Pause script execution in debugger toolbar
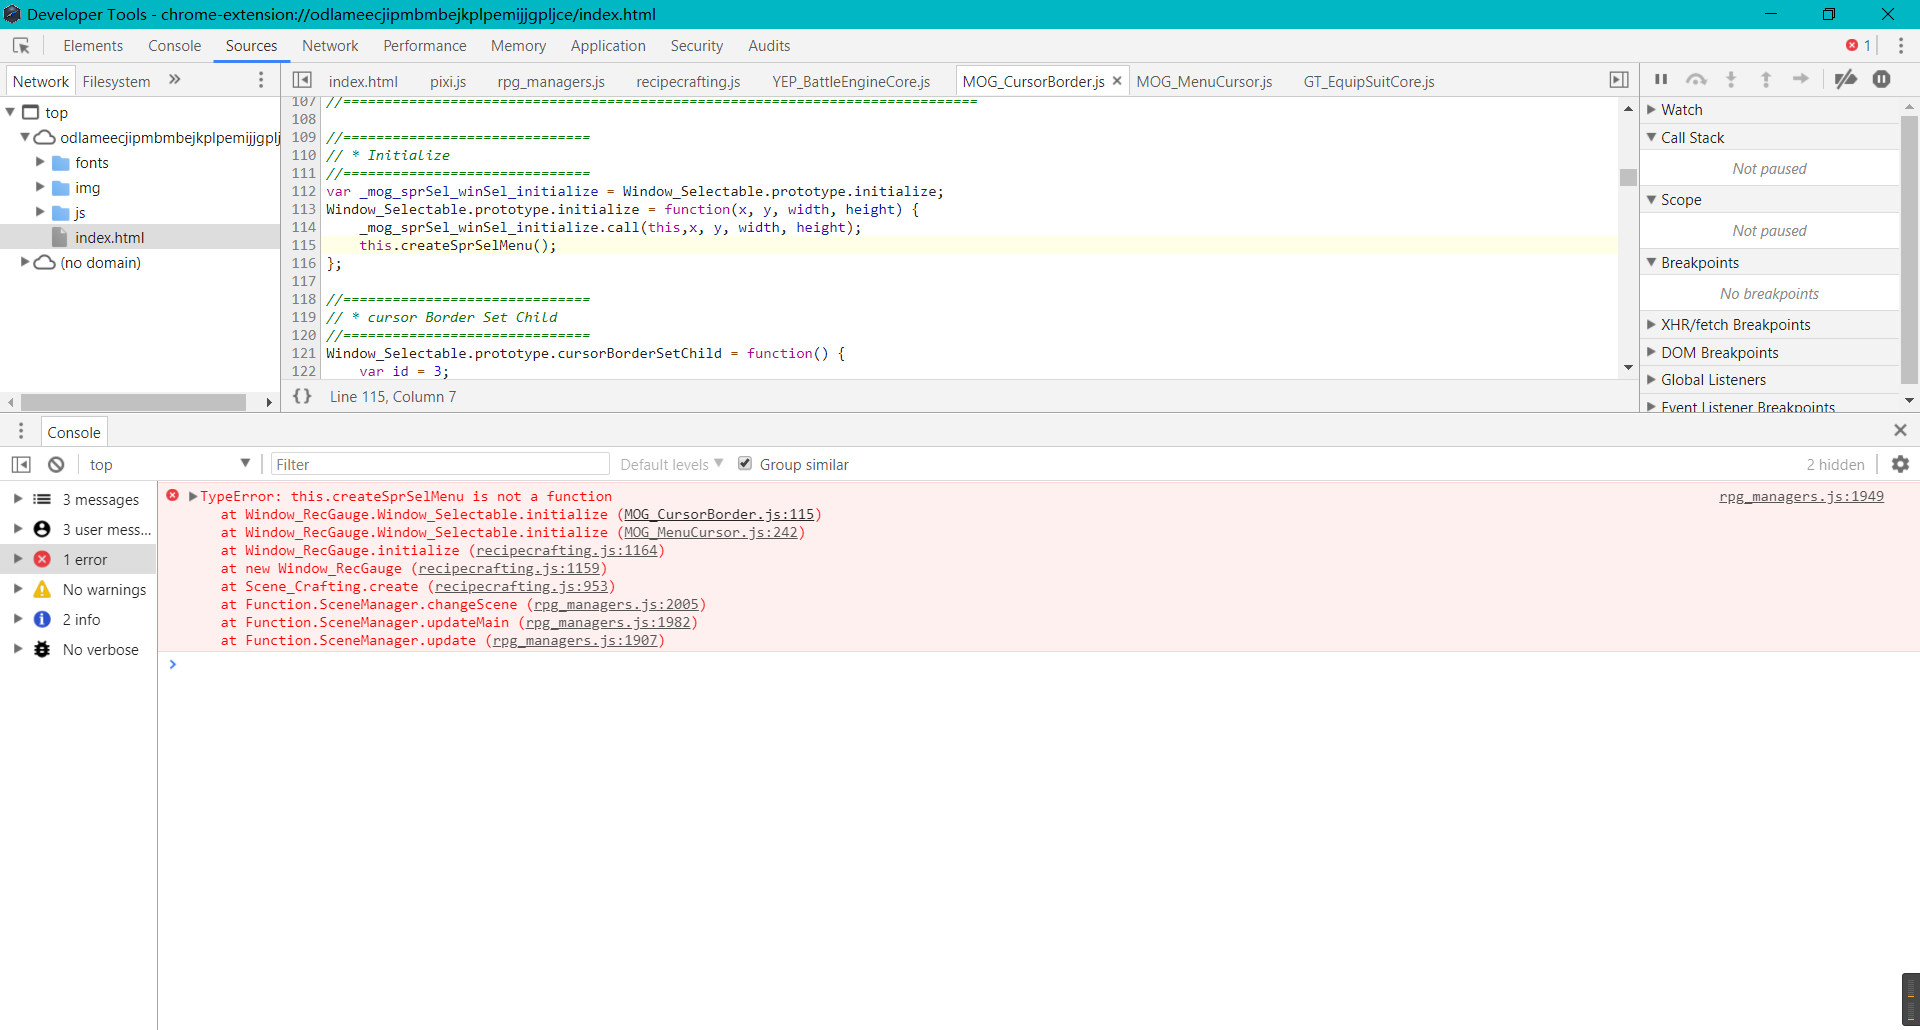The width and height of the screenshot is (1920, 1030). click(x=1661, y=80)
